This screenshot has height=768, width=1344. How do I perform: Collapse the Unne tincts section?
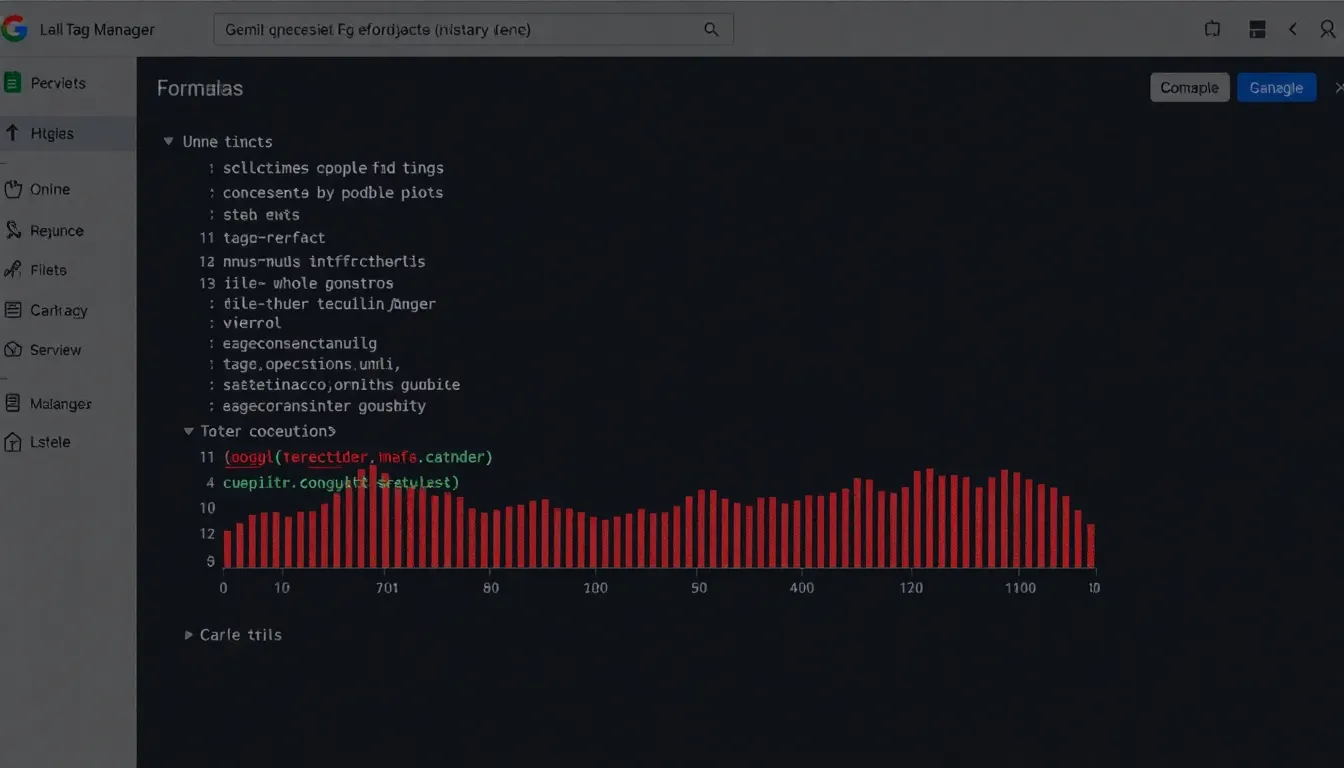[x=169, y=142]
